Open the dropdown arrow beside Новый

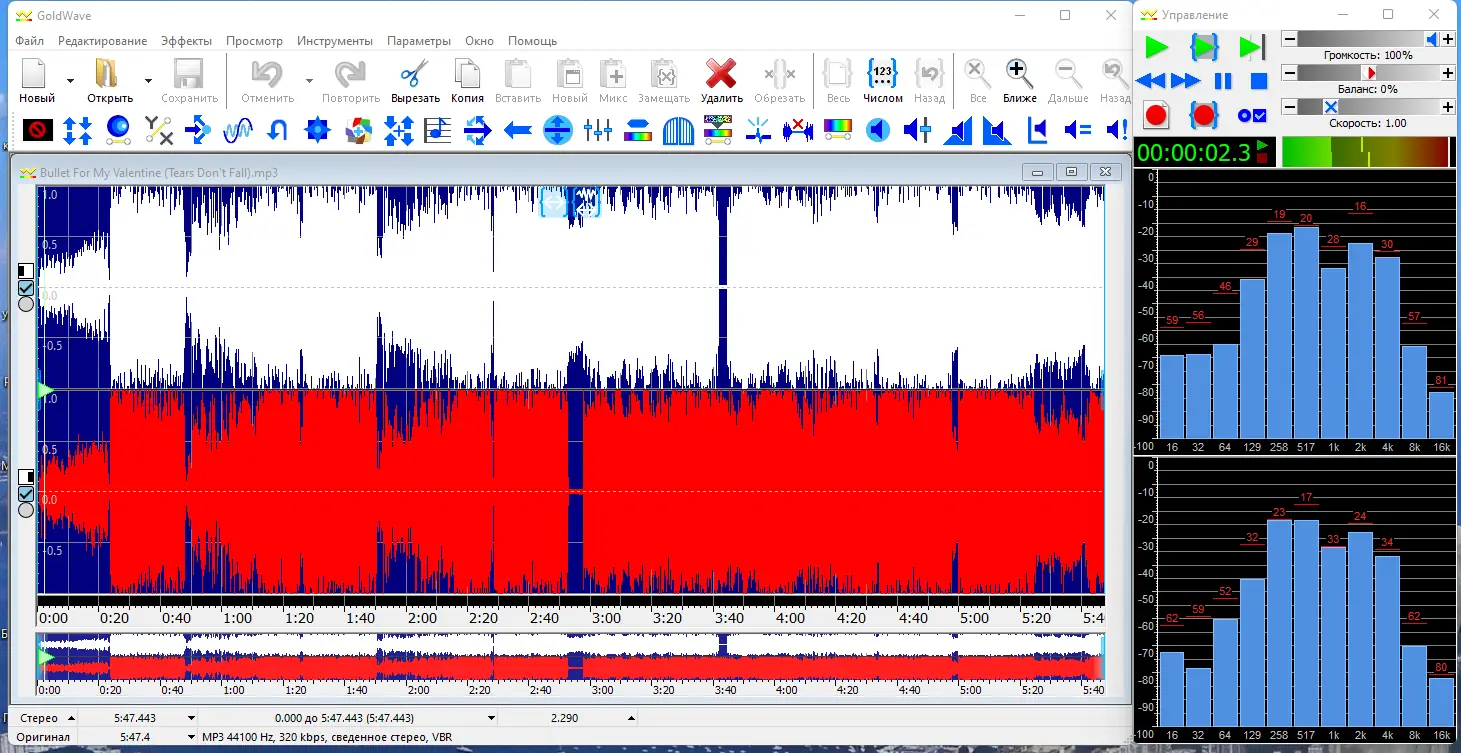(x=70, y=80)
